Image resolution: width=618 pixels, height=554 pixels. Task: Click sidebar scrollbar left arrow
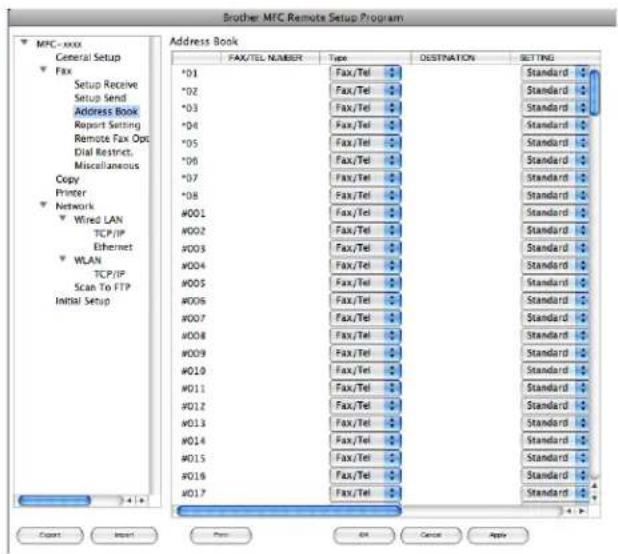pos(128,500)
